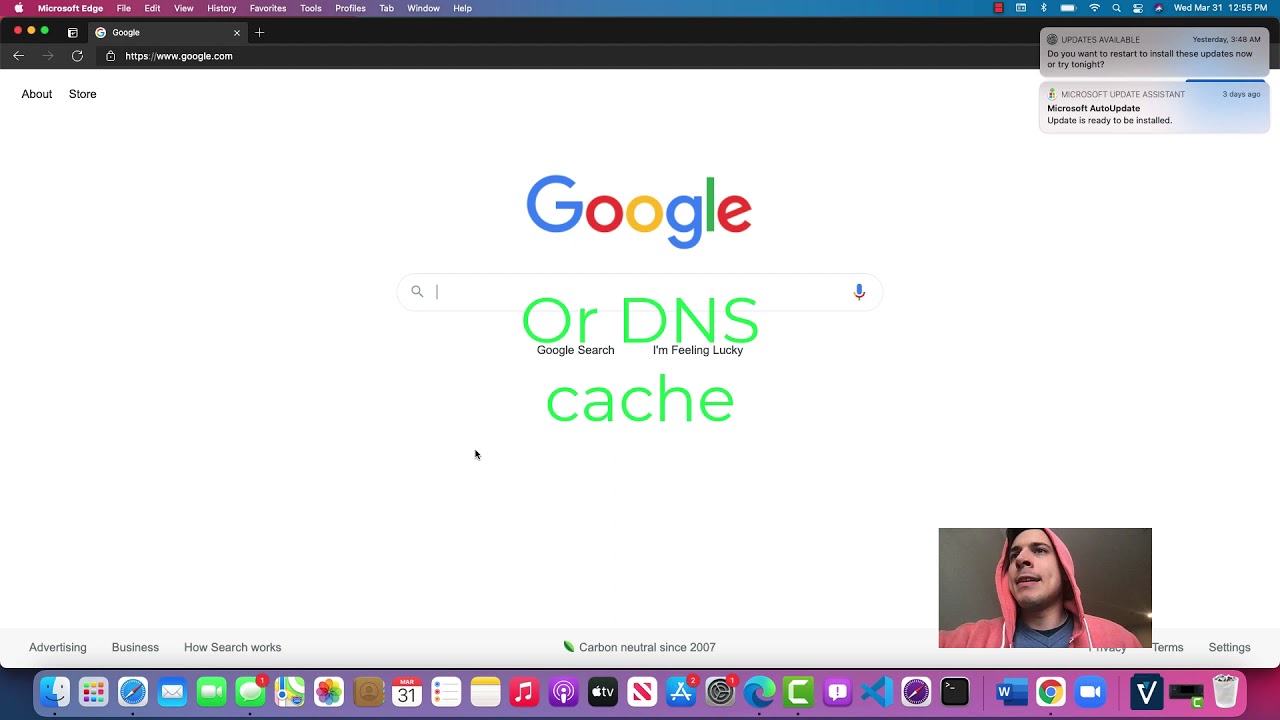1280x720 pixels.
Task: Open Settings in Google footer
Action: coord(1229,647)
